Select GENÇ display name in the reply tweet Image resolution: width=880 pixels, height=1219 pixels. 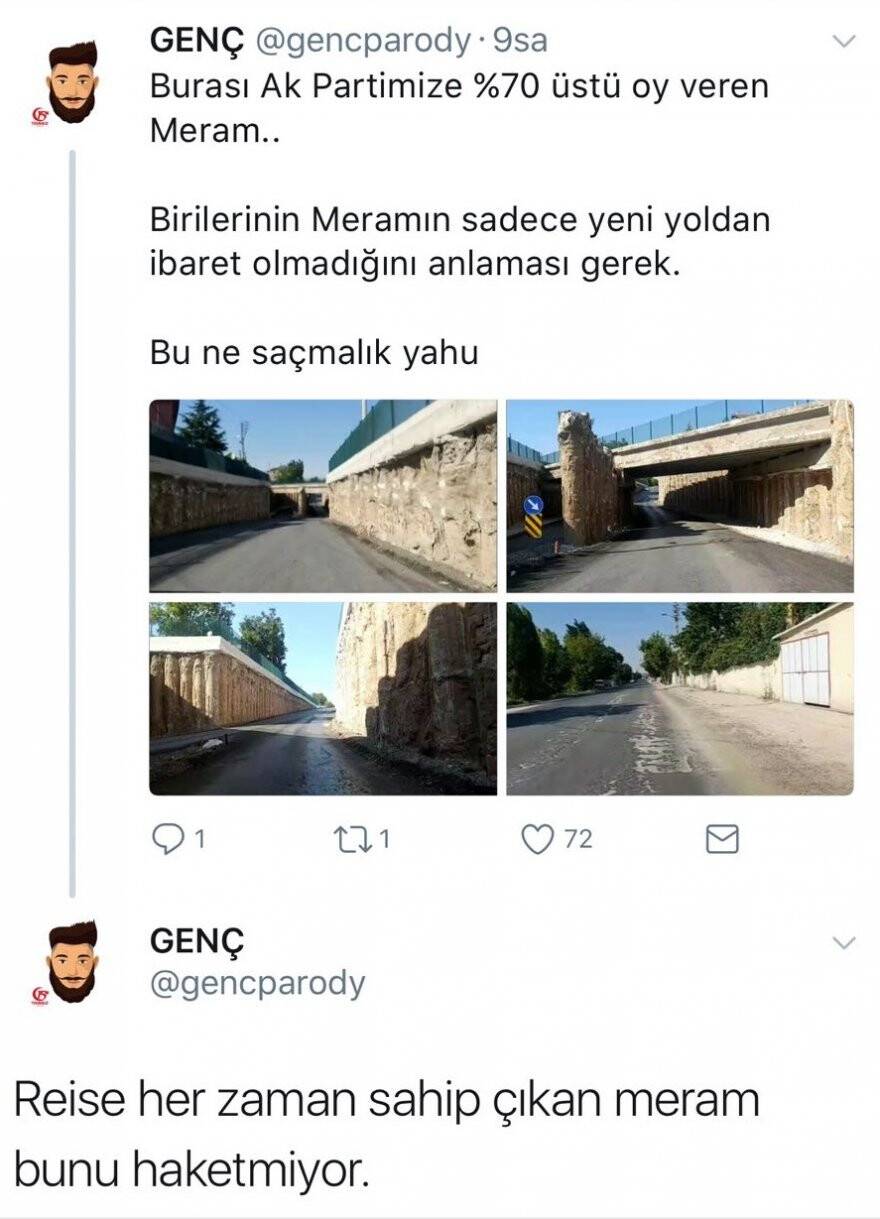click(198, 941)
